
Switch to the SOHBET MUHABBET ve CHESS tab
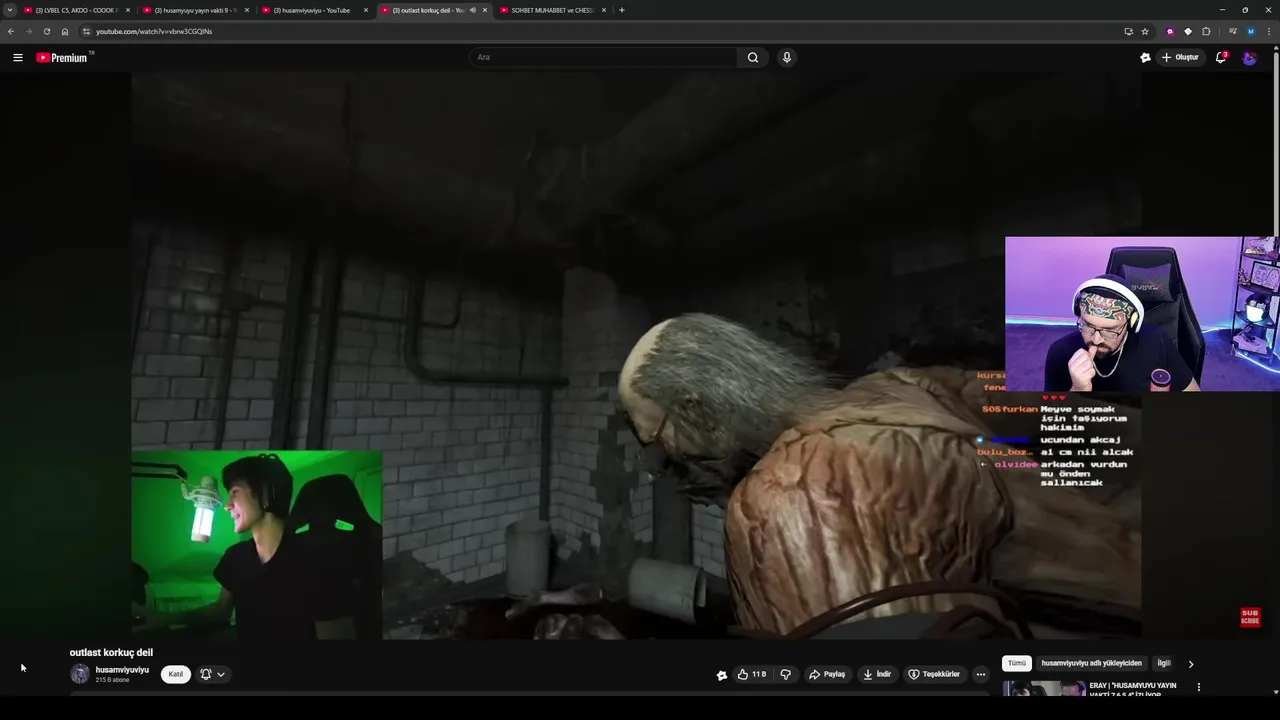[x=552, y=10]
